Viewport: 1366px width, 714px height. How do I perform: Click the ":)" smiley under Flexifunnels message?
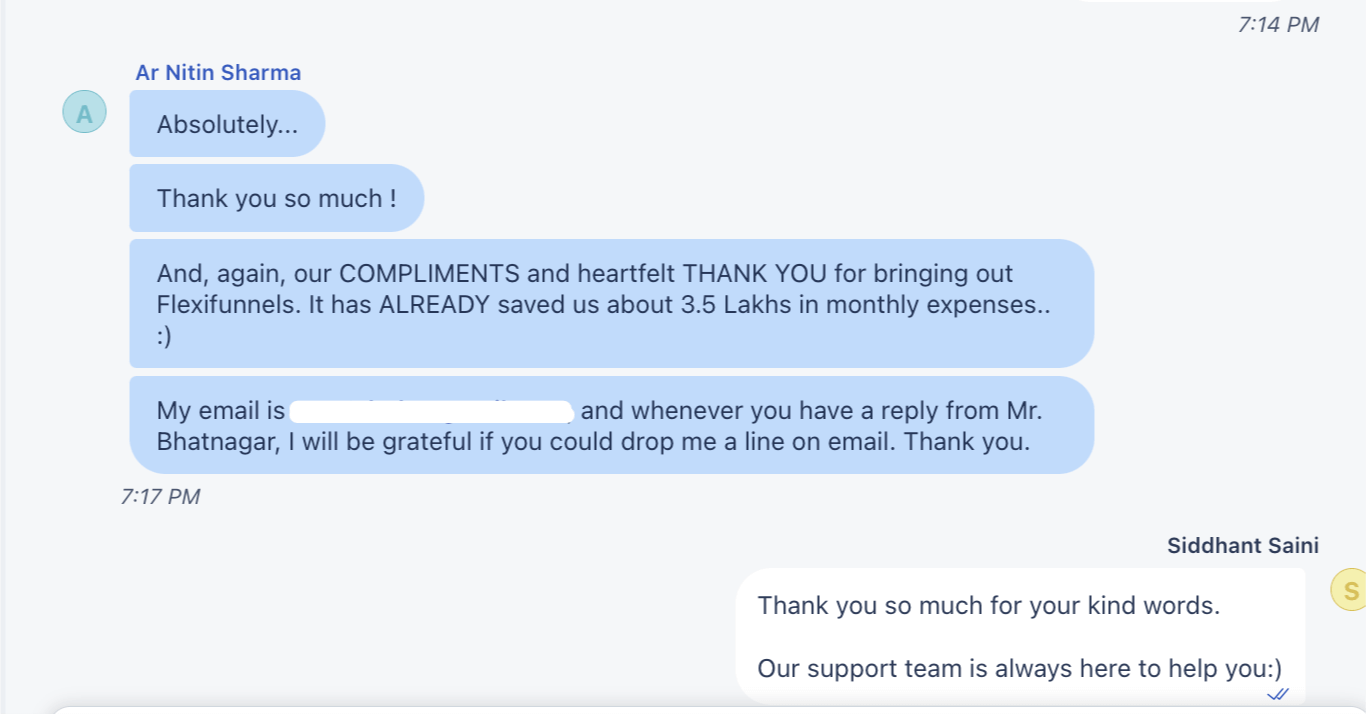pyautogui.click(x=165, y=338)
